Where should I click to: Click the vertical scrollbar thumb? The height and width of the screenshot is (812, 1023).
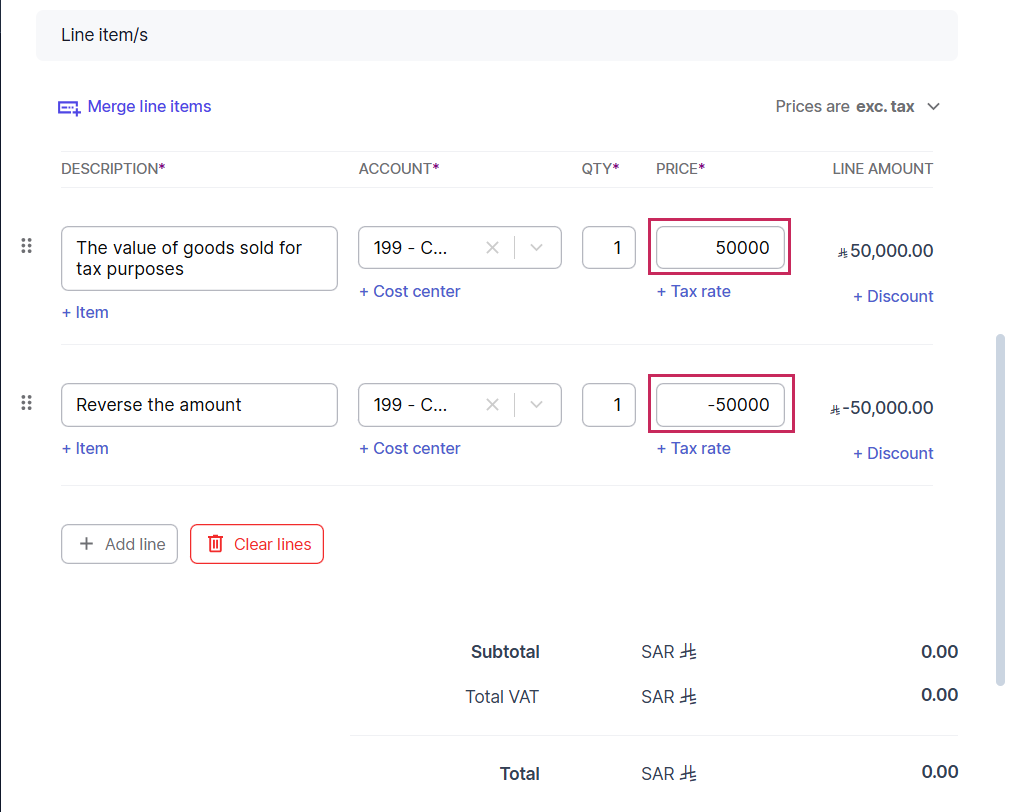pyautogui.click(x=1001, y=510)
